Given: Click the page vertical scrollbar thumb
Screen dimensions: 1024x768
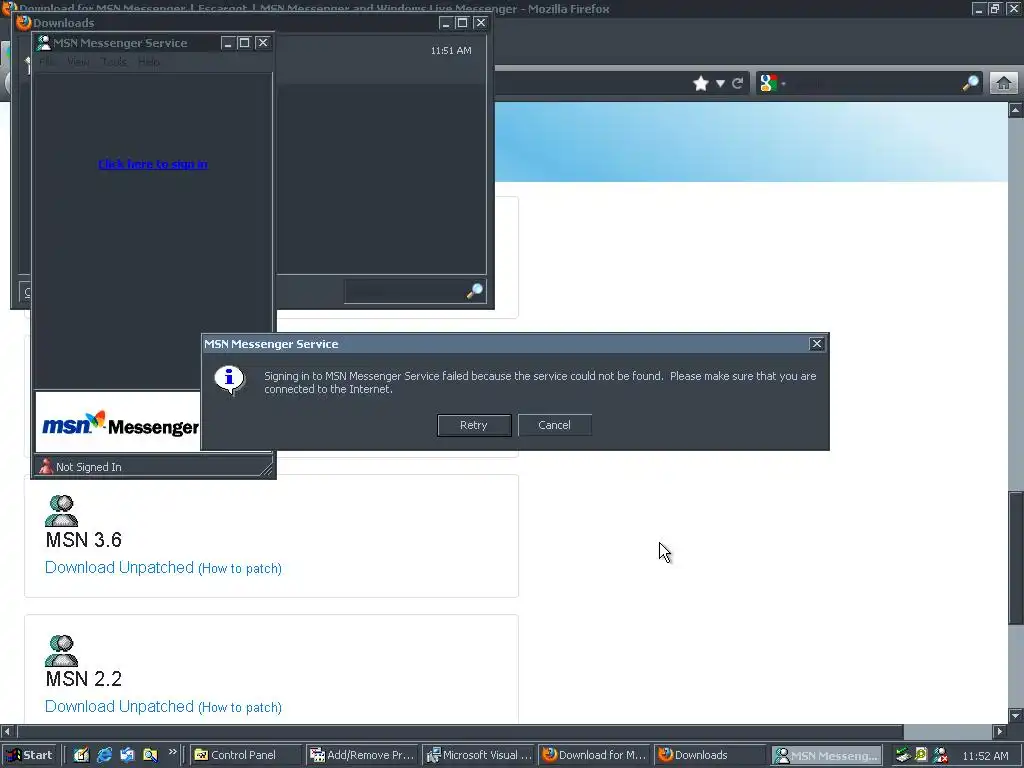Looking at the screenshot, I should pos(1016,558).
